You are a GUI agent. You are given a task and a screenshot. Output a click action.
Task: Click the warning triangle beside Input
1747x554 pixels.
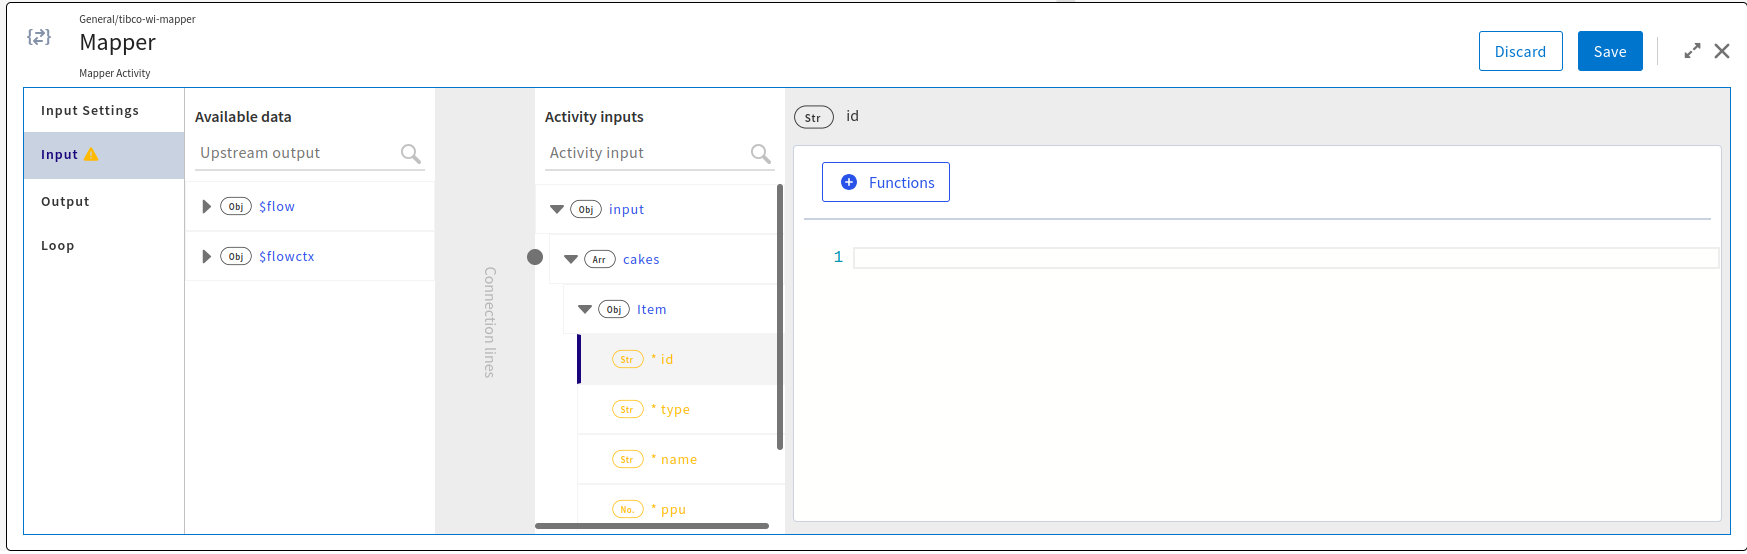[91, 154]
